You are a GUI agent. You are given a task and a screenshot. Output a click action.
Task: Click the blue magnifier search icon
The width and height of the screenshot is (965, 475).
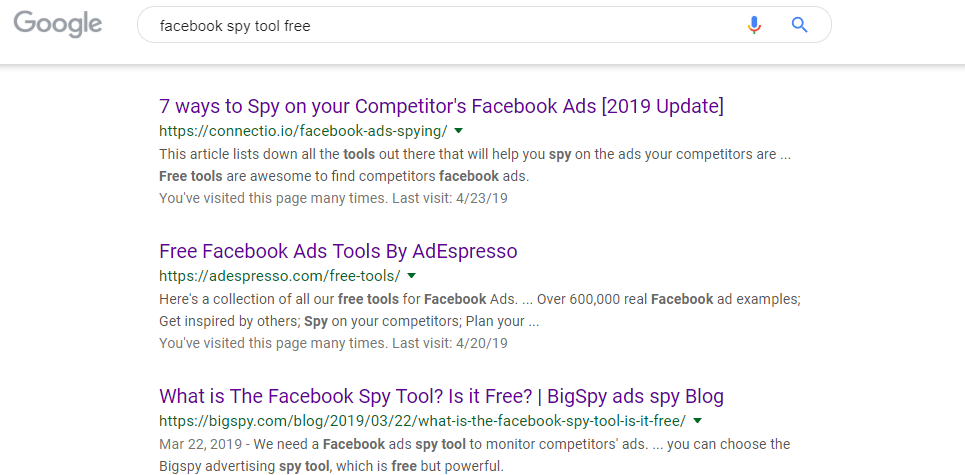point(799,25)
